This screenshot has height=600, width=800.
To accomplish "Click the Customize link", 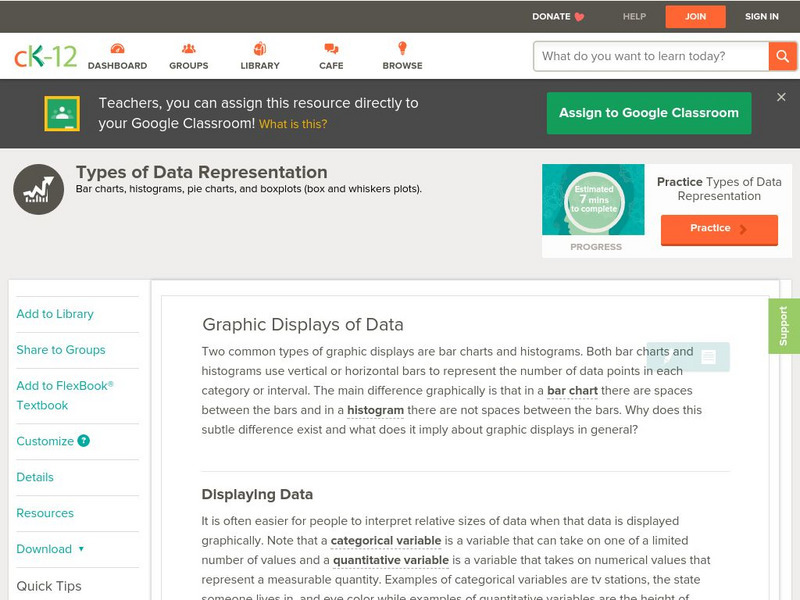I will 45,441.
